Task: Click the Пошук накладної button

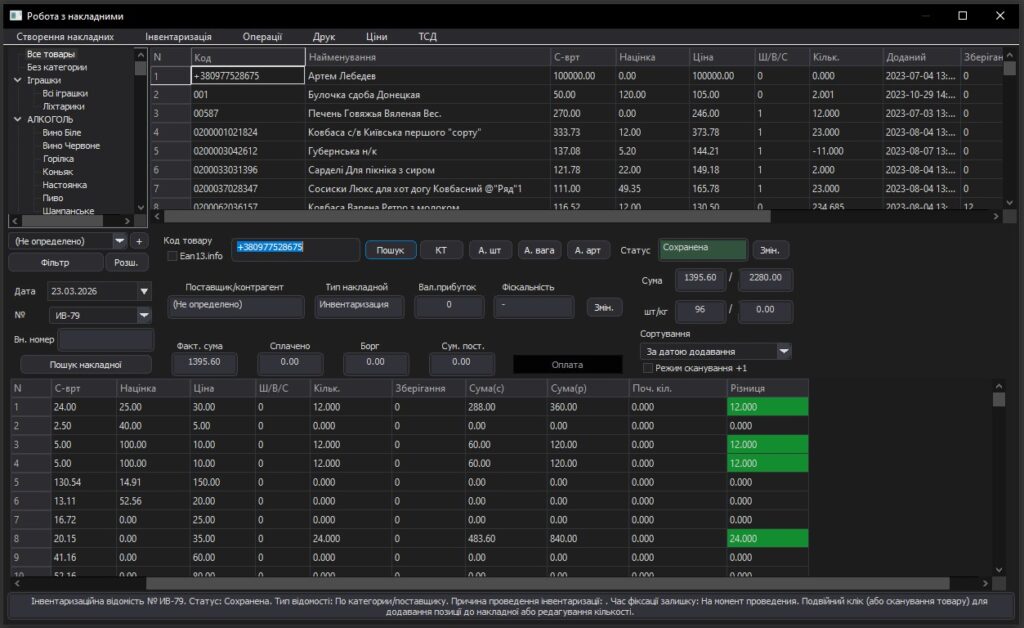Action: [x=86, y=364]
